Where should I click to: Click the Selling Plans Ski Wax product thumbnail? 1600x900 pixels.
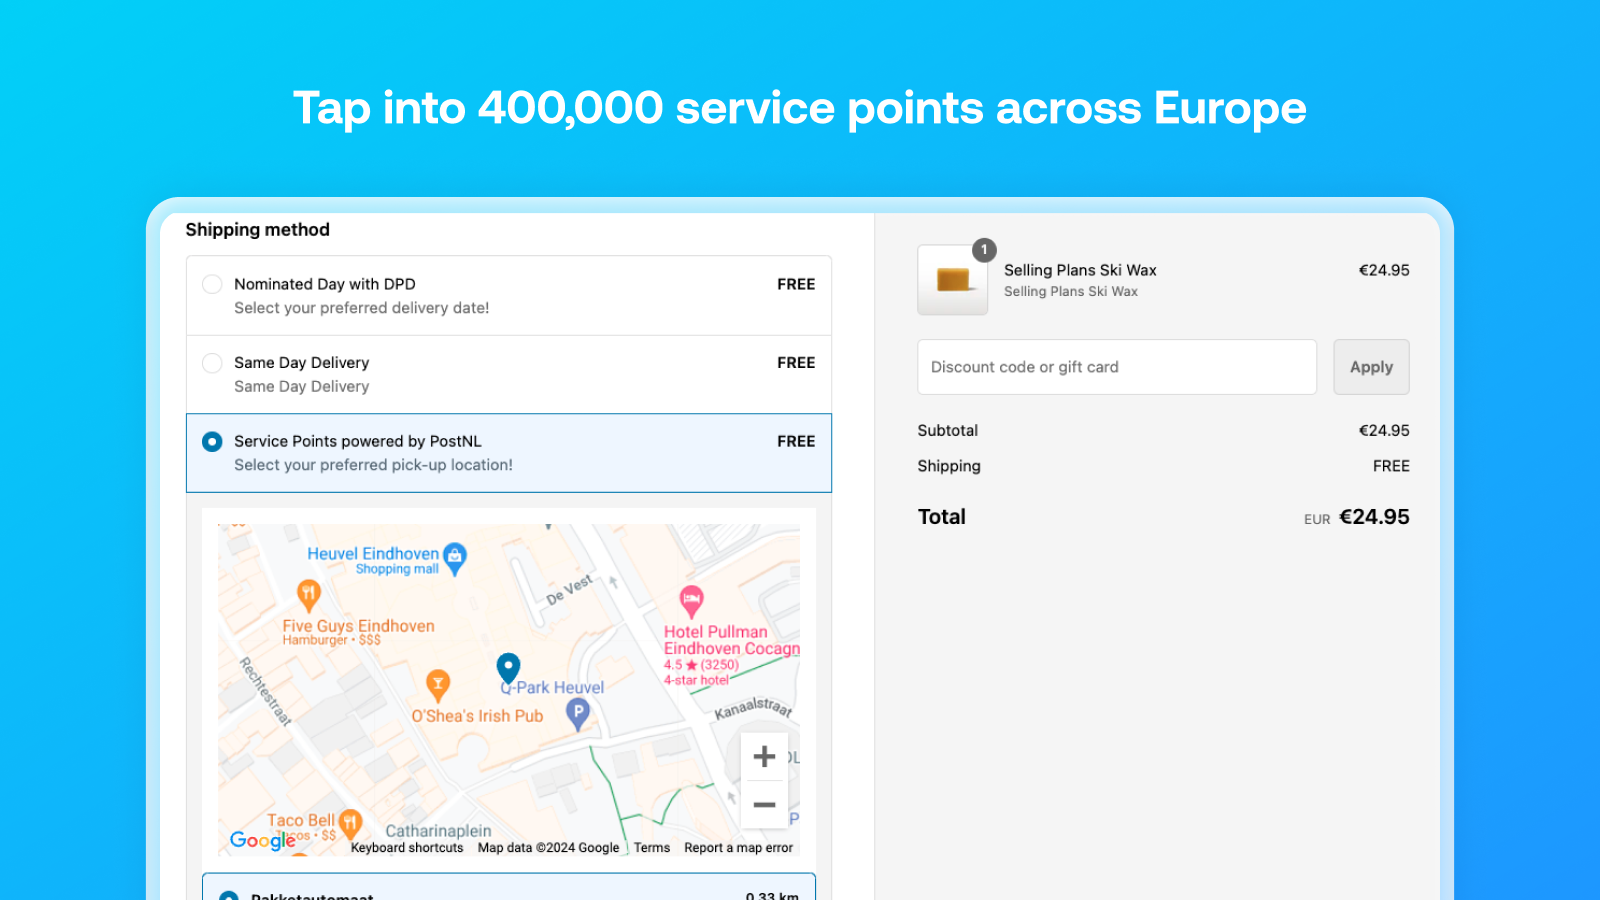952,280
